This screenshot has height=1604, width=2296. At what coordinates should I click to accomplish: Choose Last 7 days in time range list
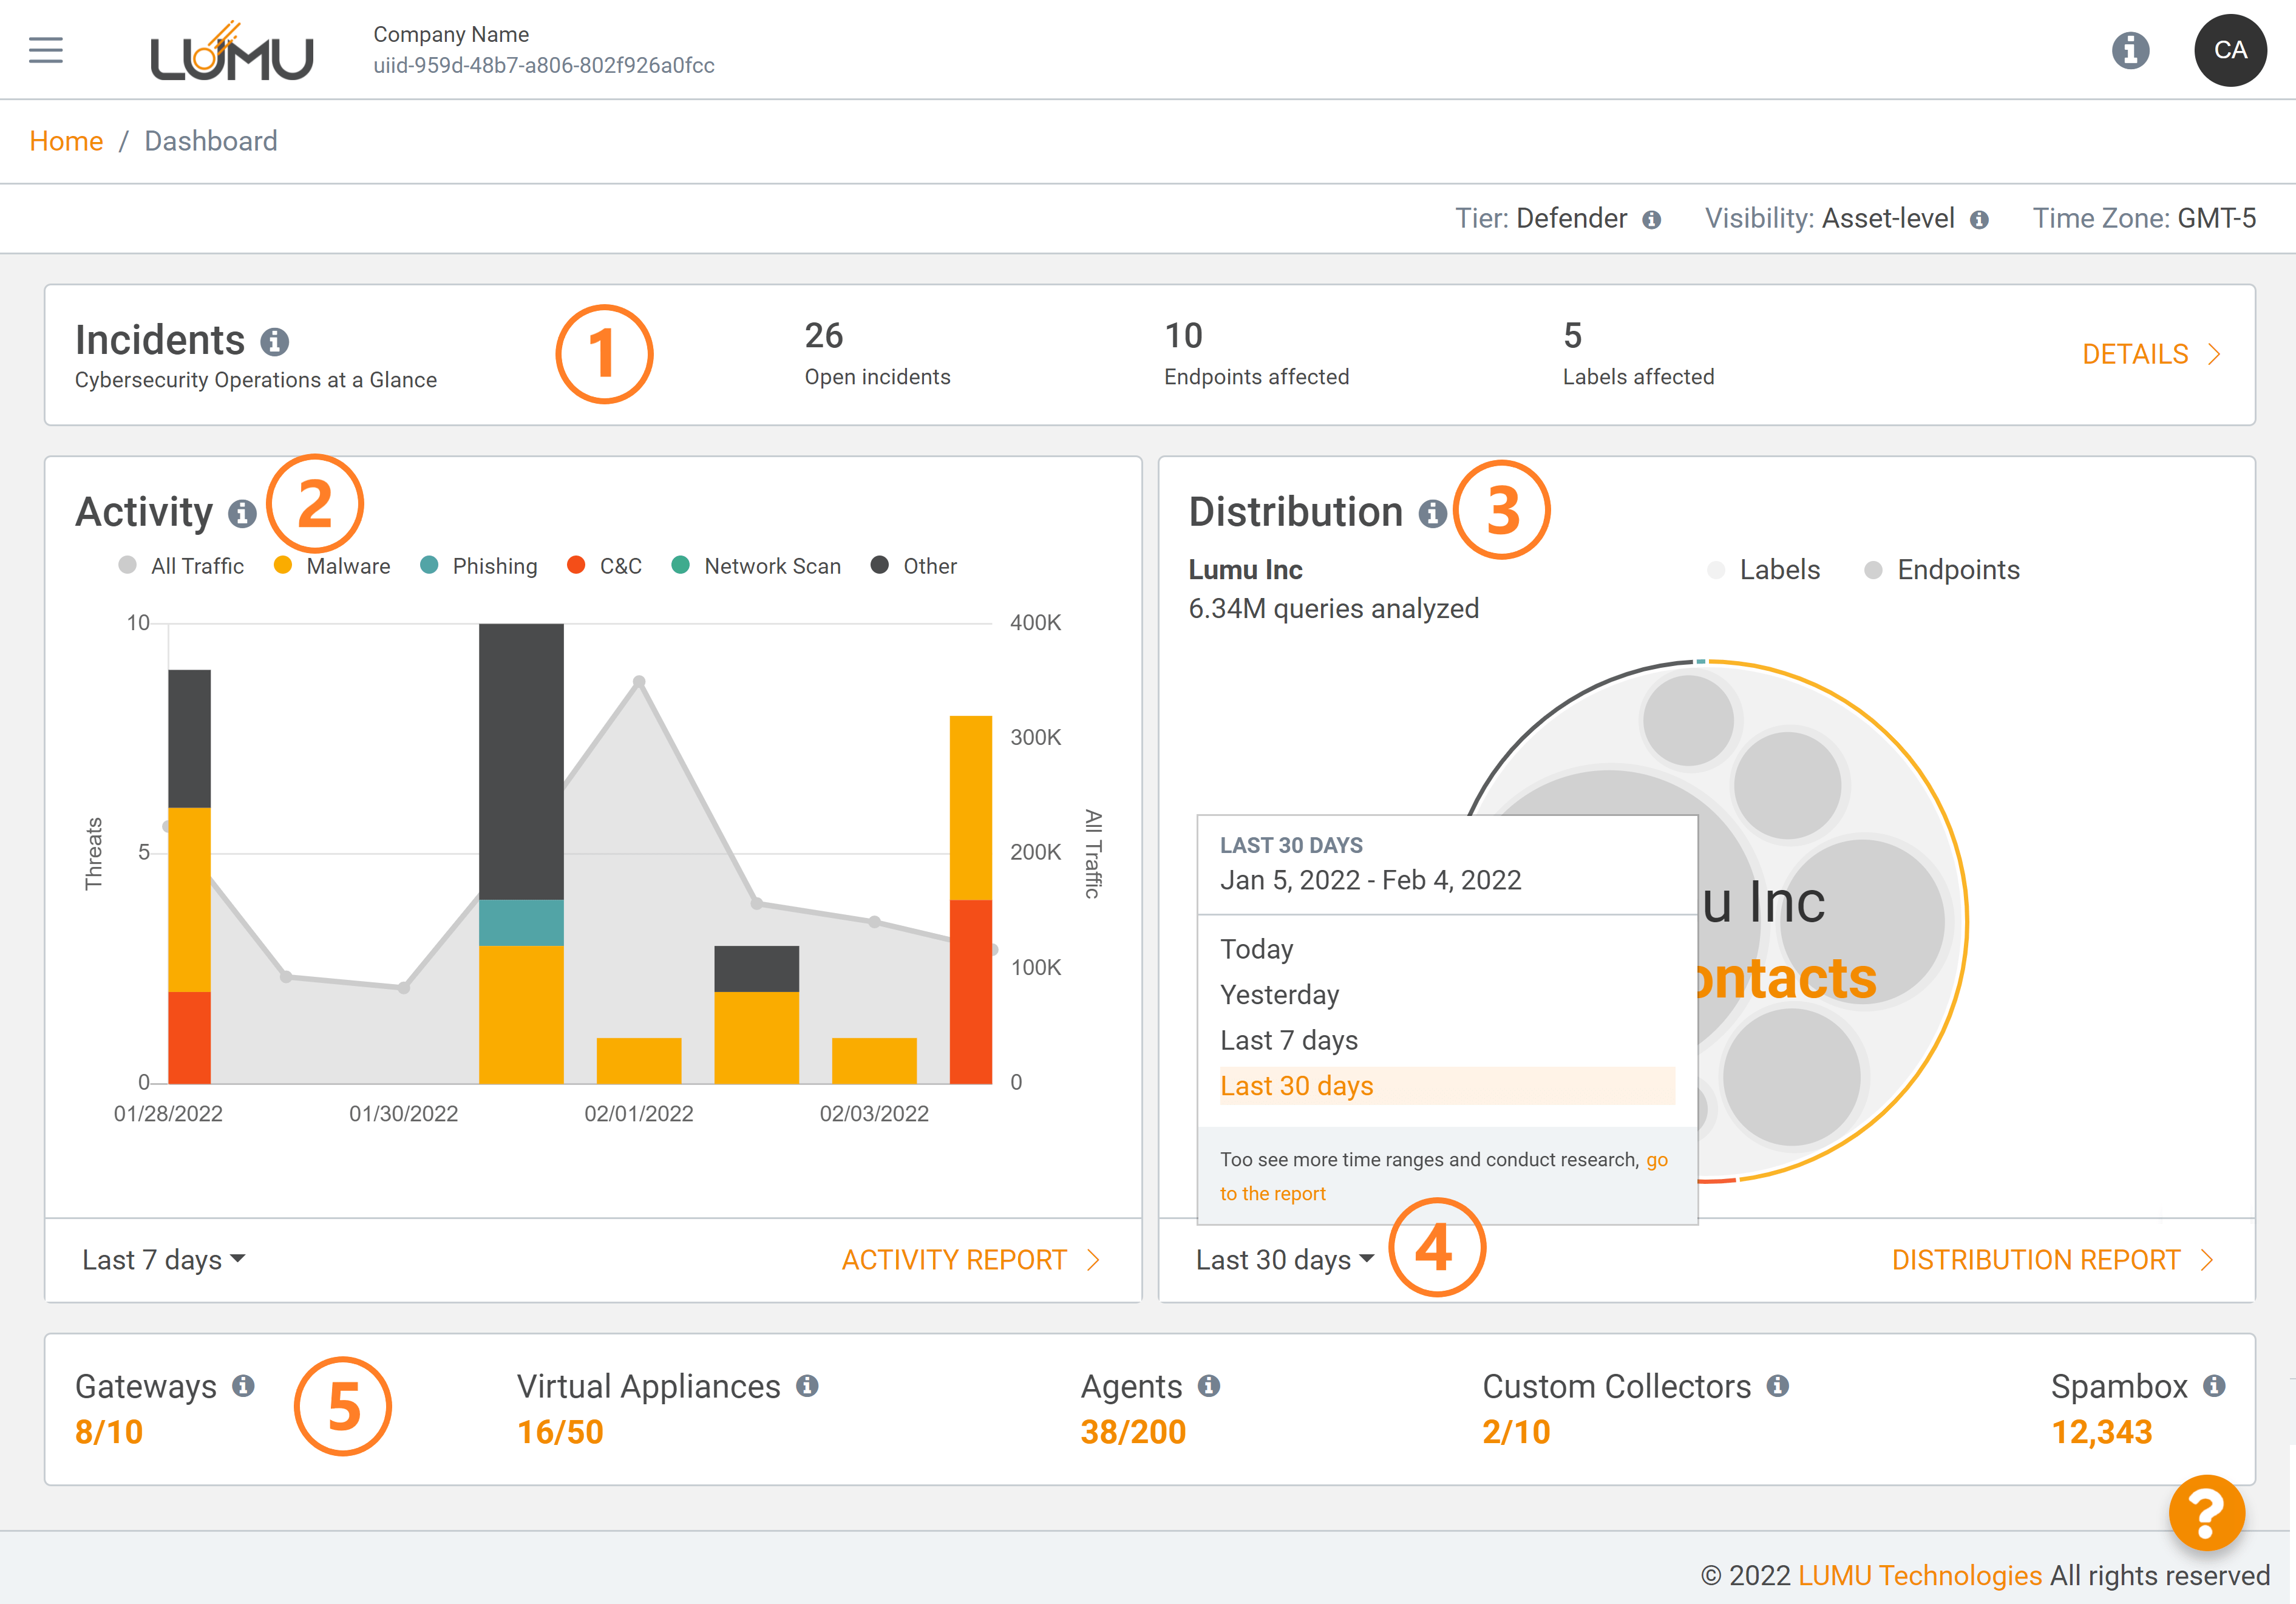click(1289, 1041)
